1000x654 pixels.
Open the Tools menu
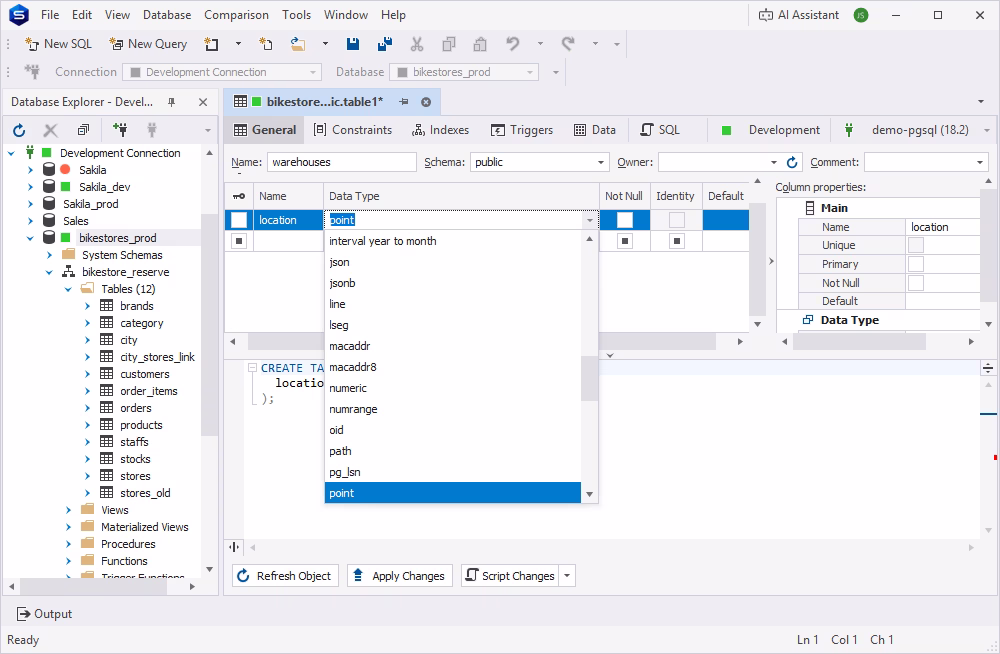click(297, 15)
